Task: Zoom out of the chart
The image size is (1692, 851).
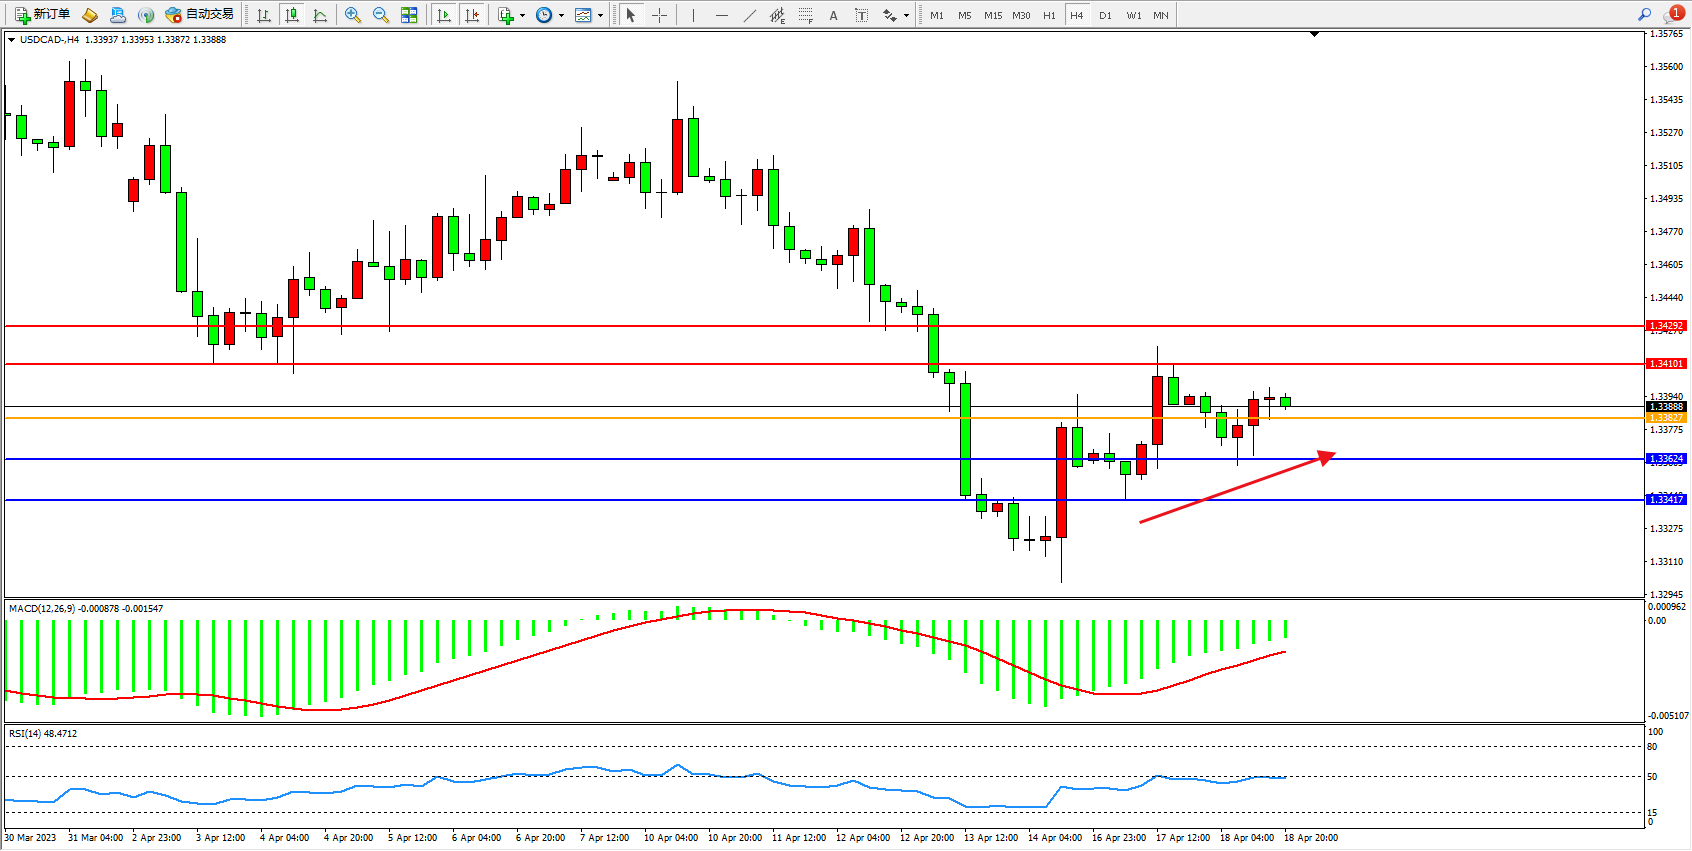Action: [x=381, y=15]
